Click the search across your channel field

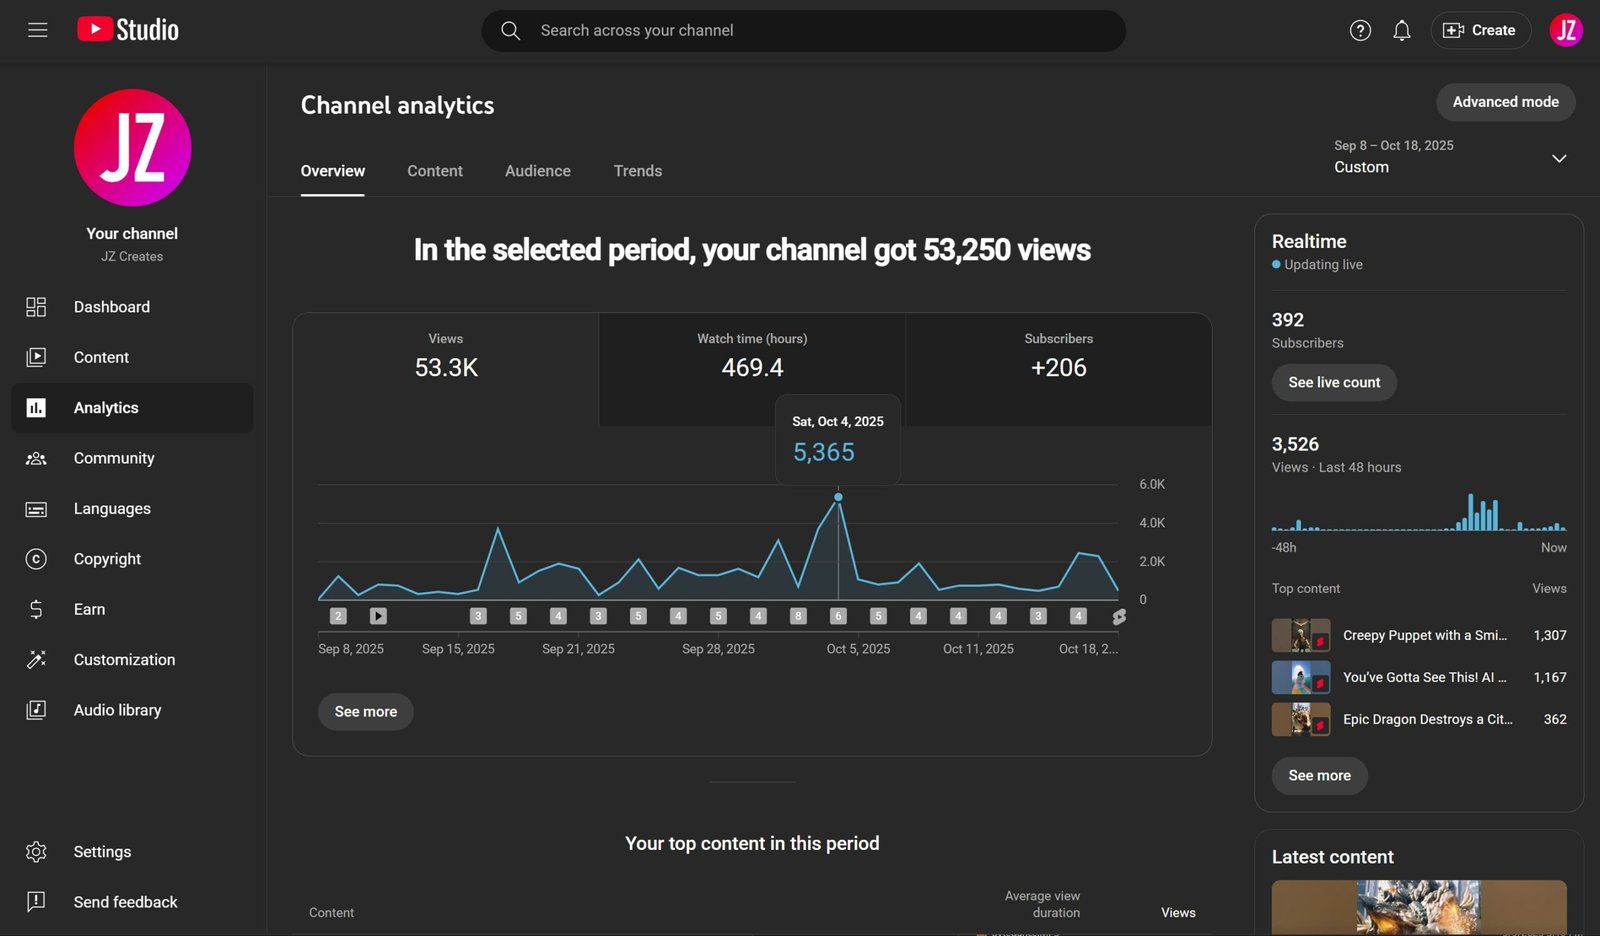[820, 31]
